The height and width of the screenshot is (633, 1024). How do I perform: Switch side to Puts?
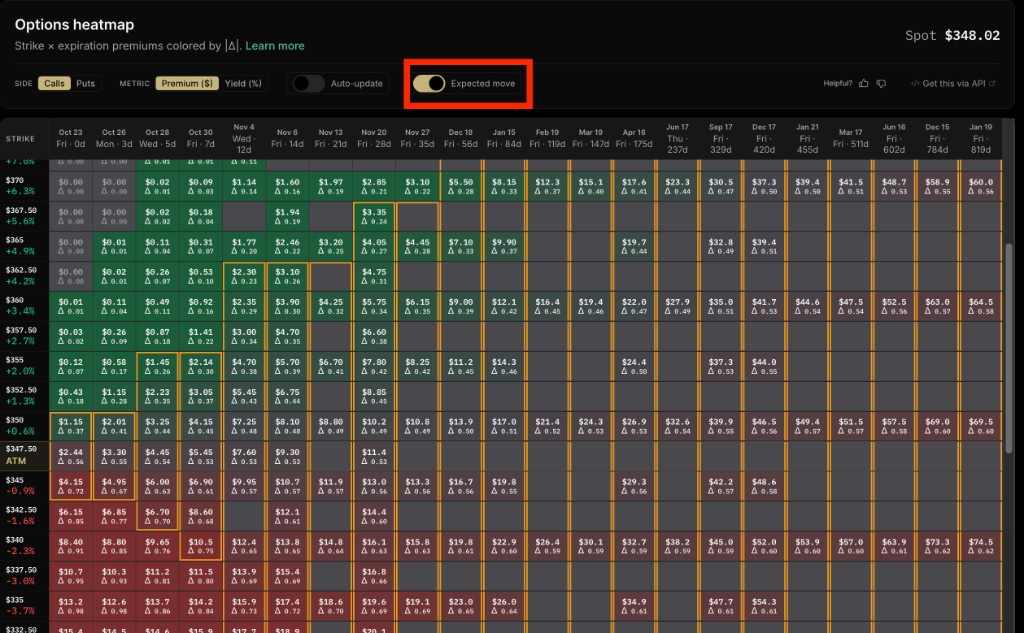(86, 84)
